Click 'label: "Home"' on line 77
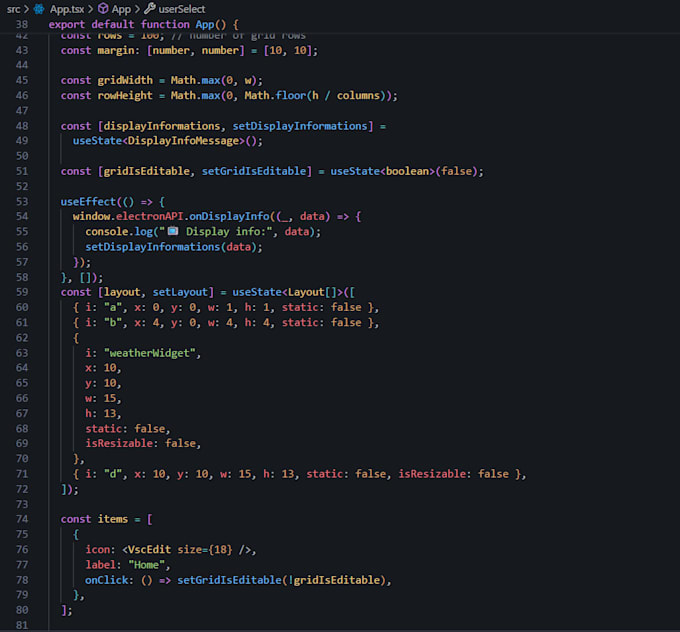 click(x=125, y=565)
